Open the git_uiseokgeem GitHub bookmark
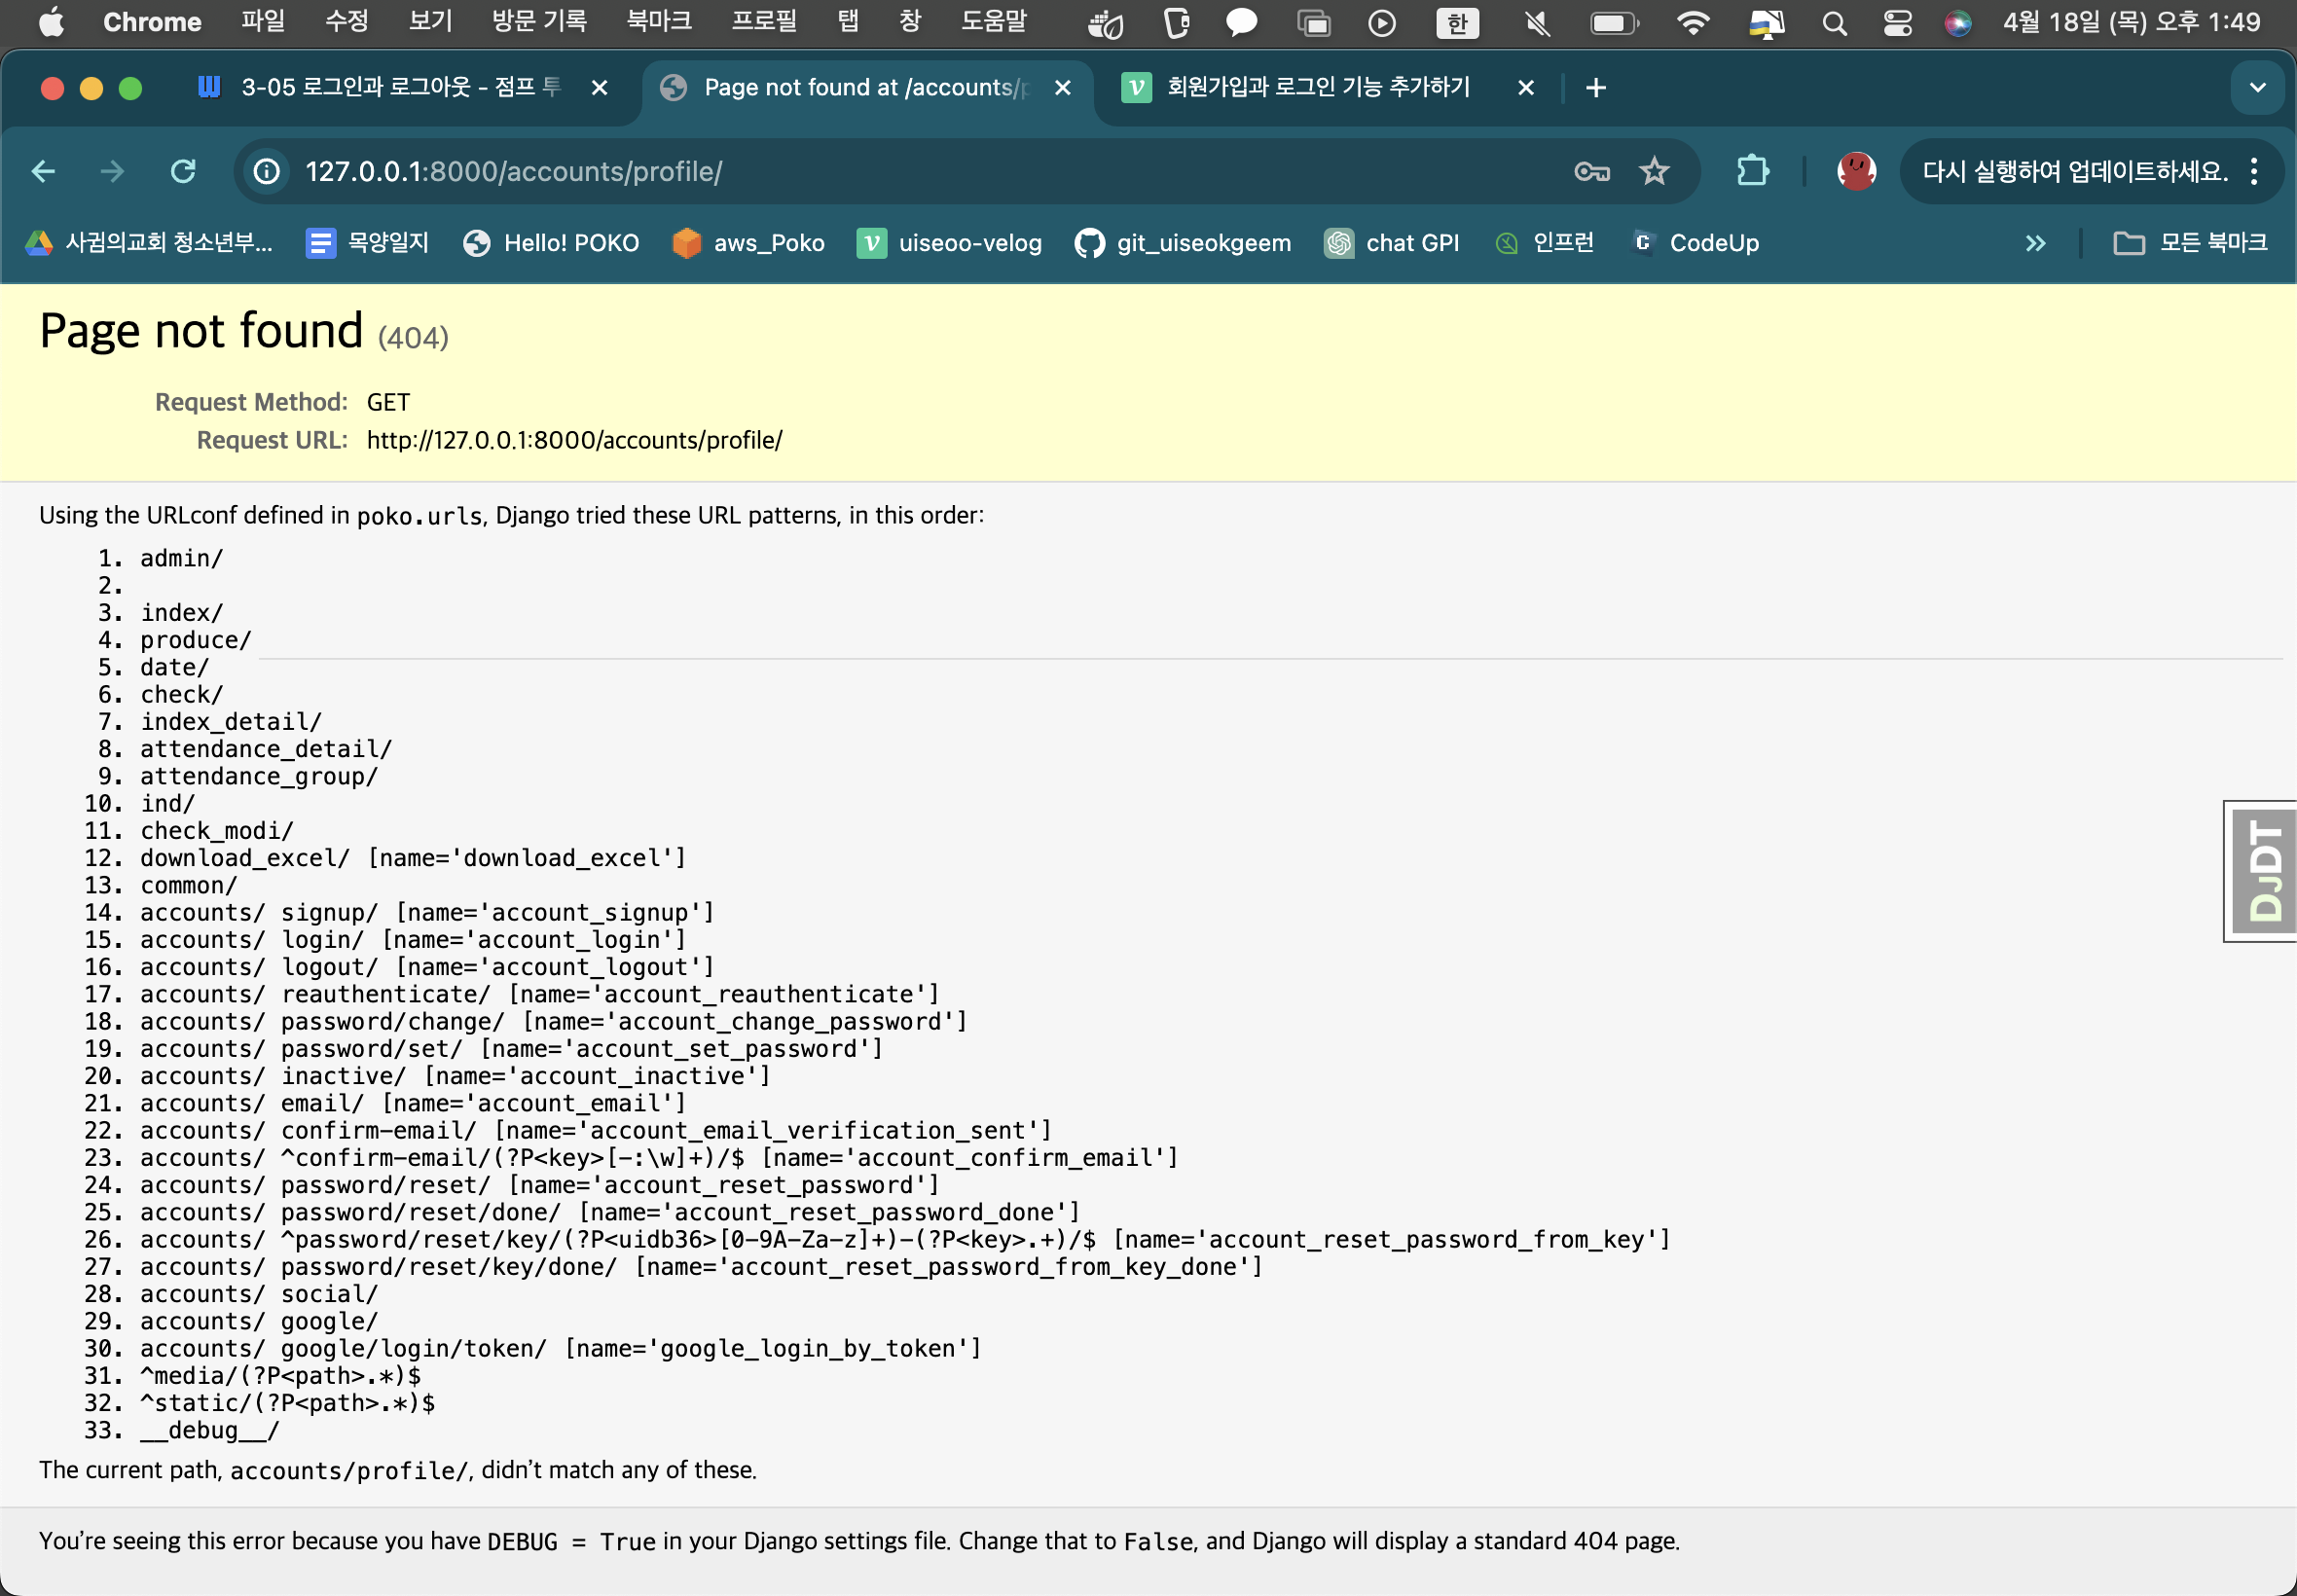Screen dimensions: 2297x1596 click(x=1183, y=243)
